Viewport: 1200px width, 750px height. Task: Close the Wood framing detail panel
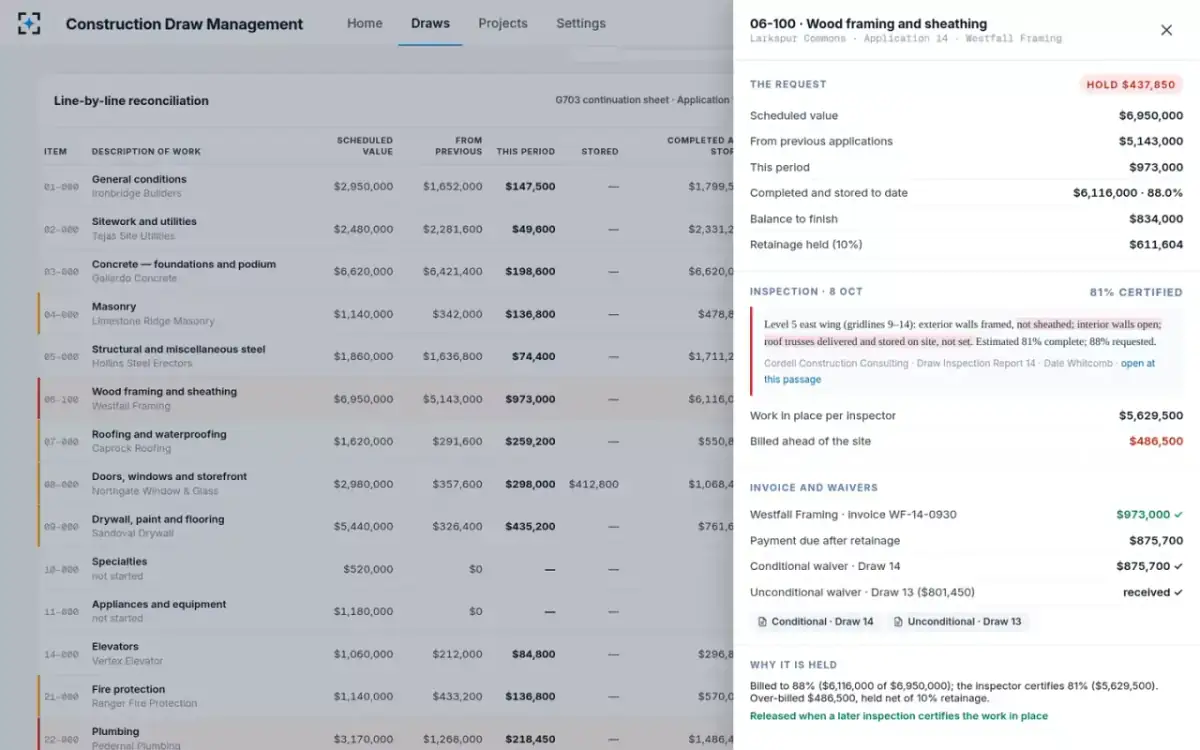point(1166,30)
